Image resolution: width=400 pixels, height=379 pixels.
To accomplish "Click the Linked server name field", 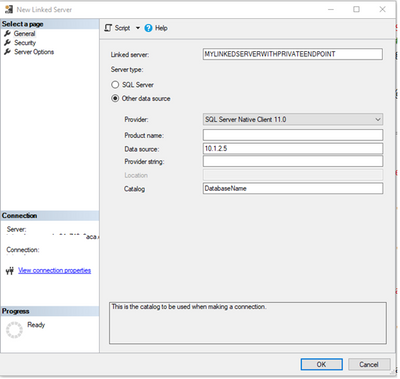I will (x=293, y=54).
